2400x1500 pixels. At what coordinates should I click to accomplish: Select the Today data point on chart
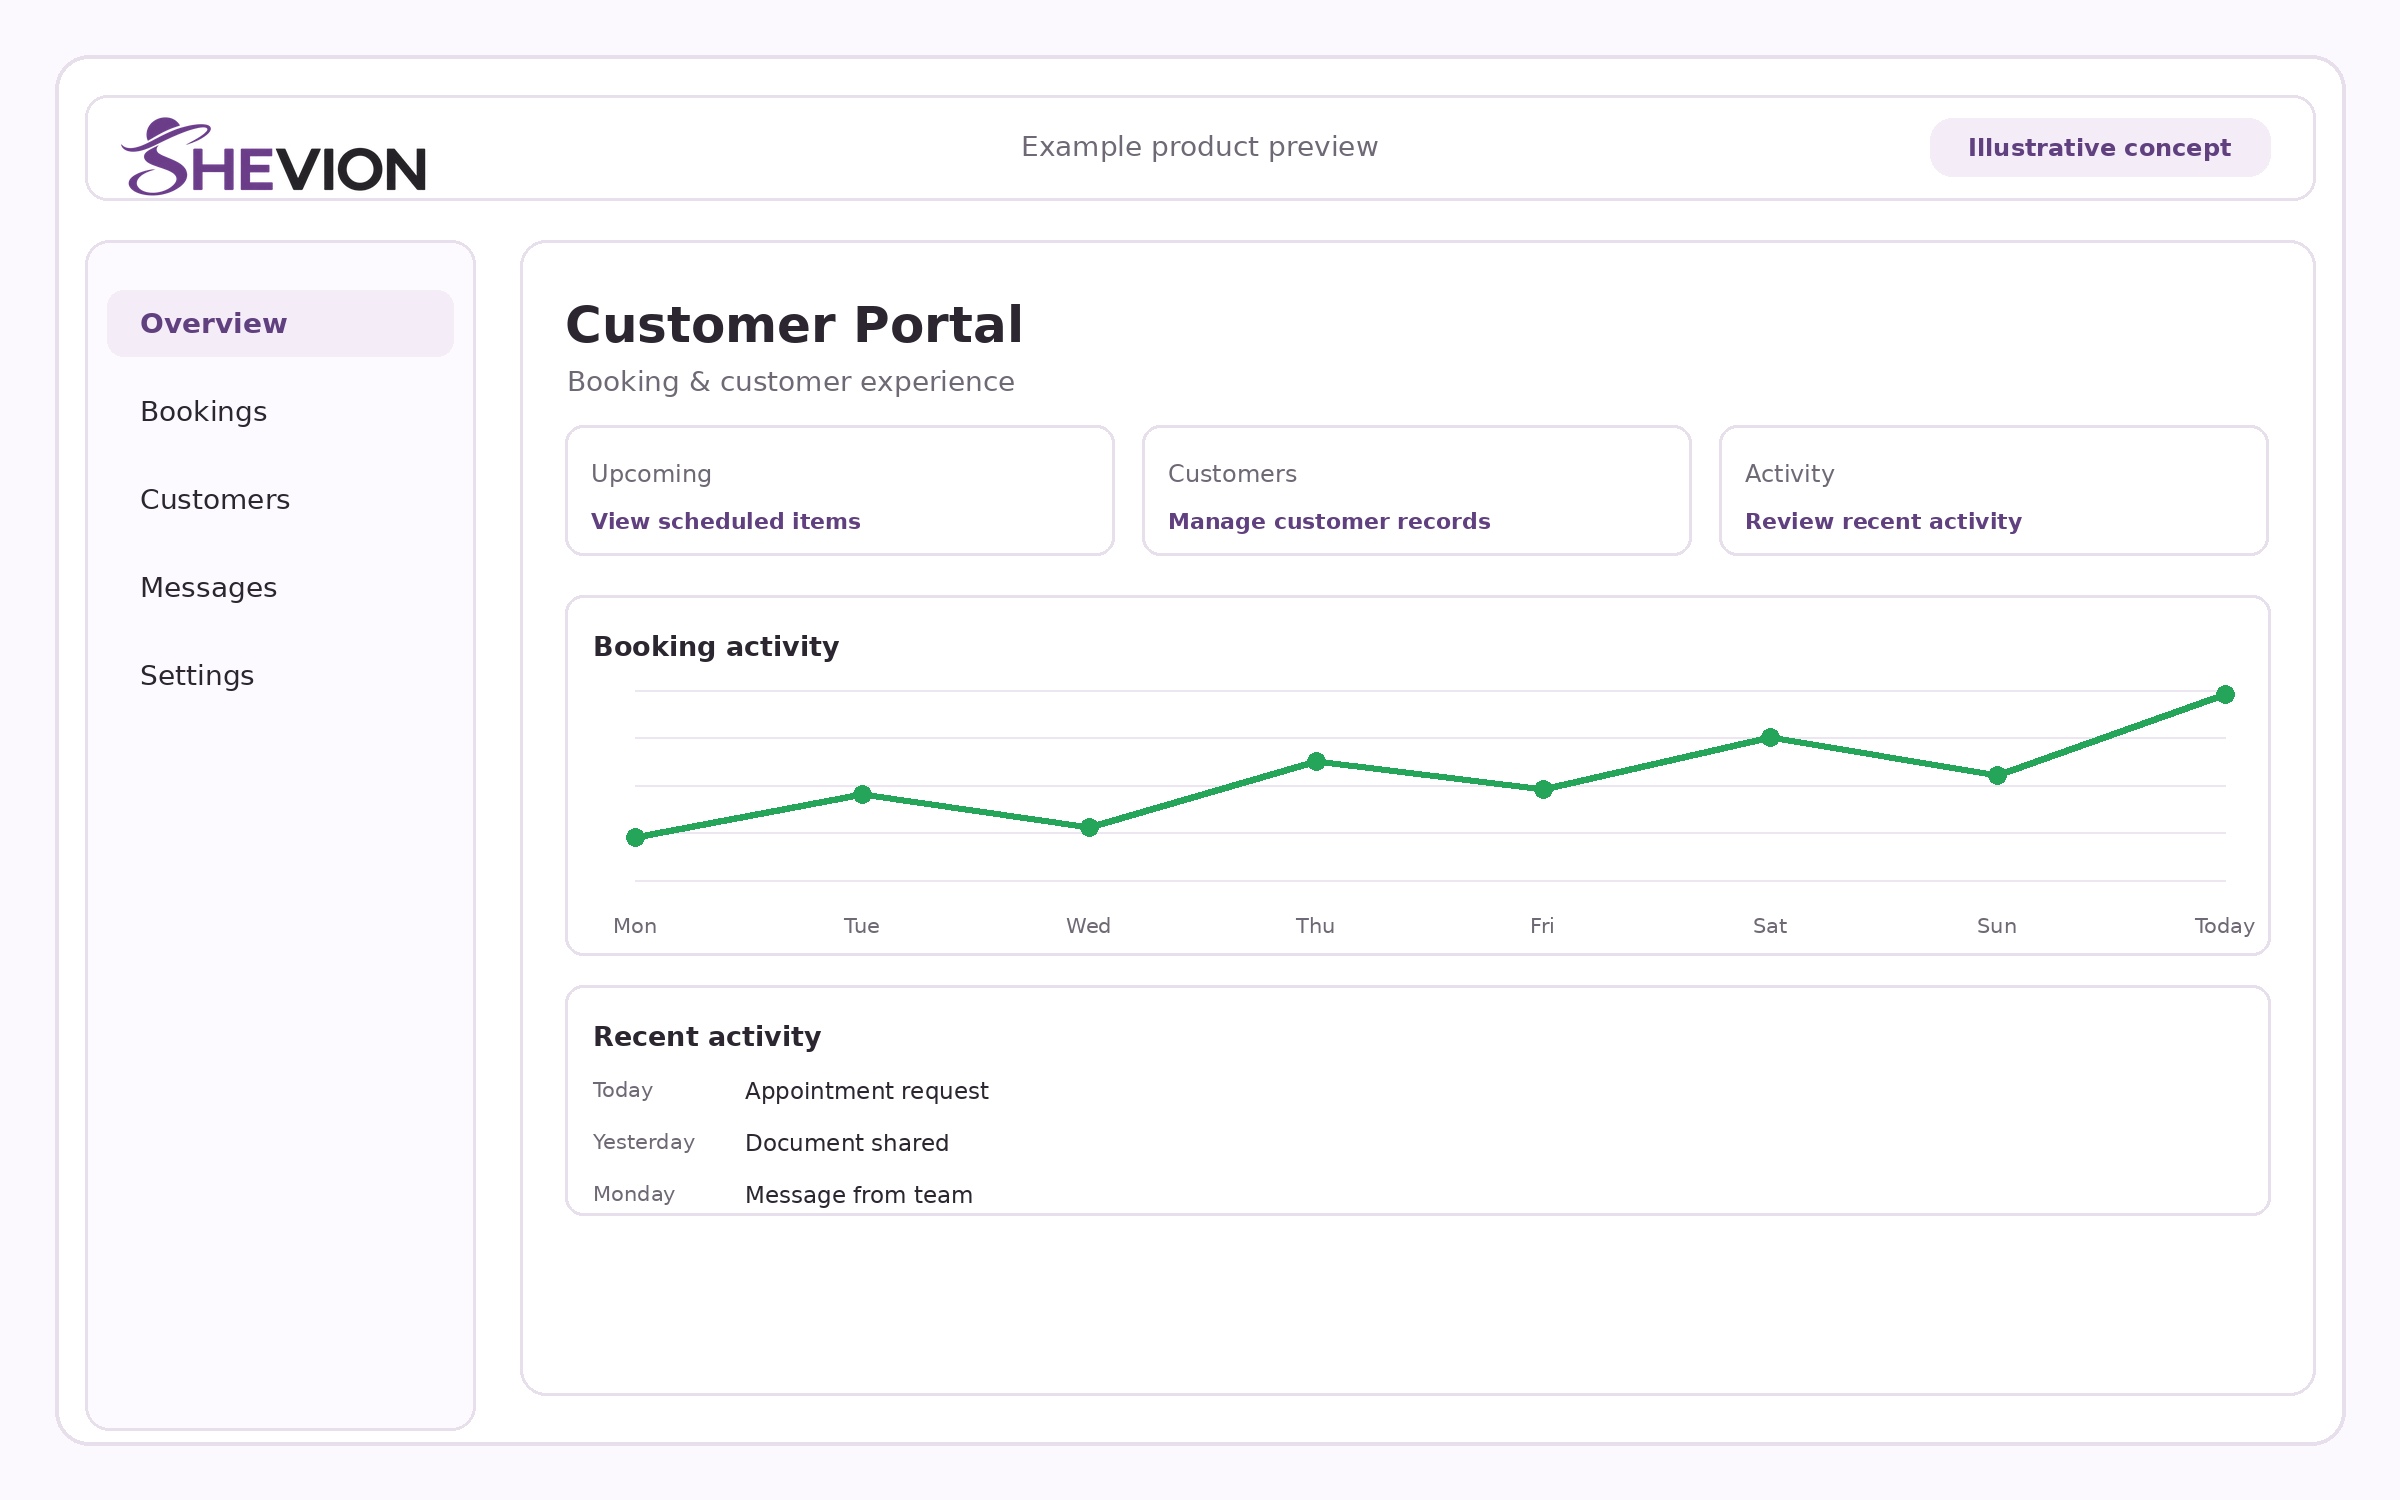tap(2225, 694)
